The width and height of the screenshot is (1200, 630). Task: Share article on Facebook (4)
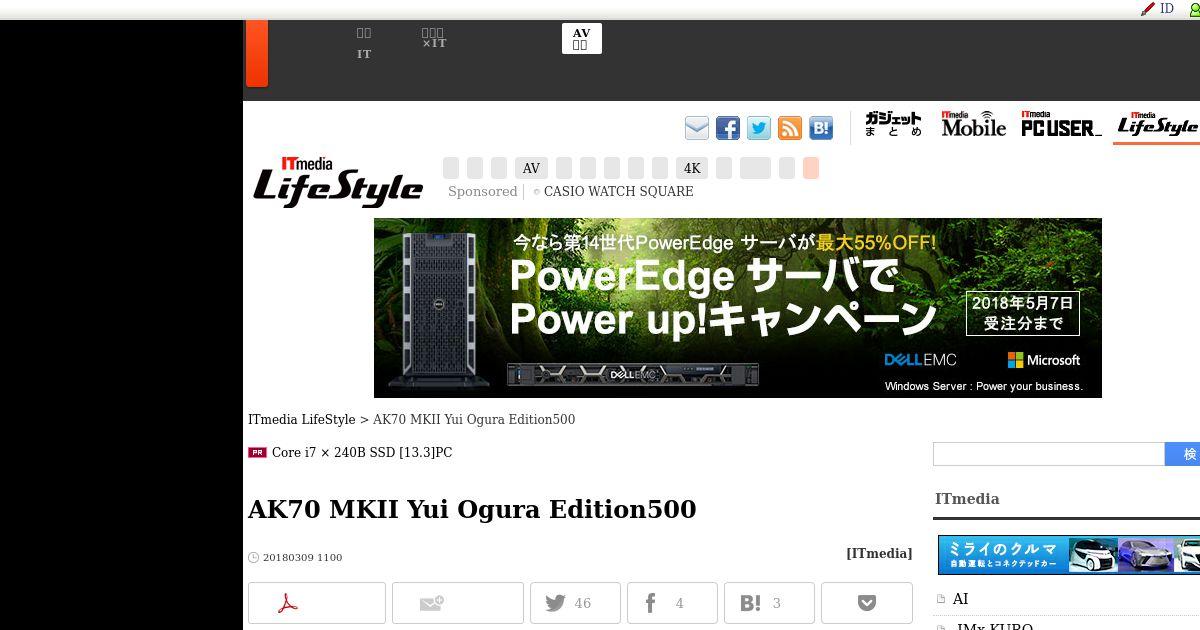point(672,603)
